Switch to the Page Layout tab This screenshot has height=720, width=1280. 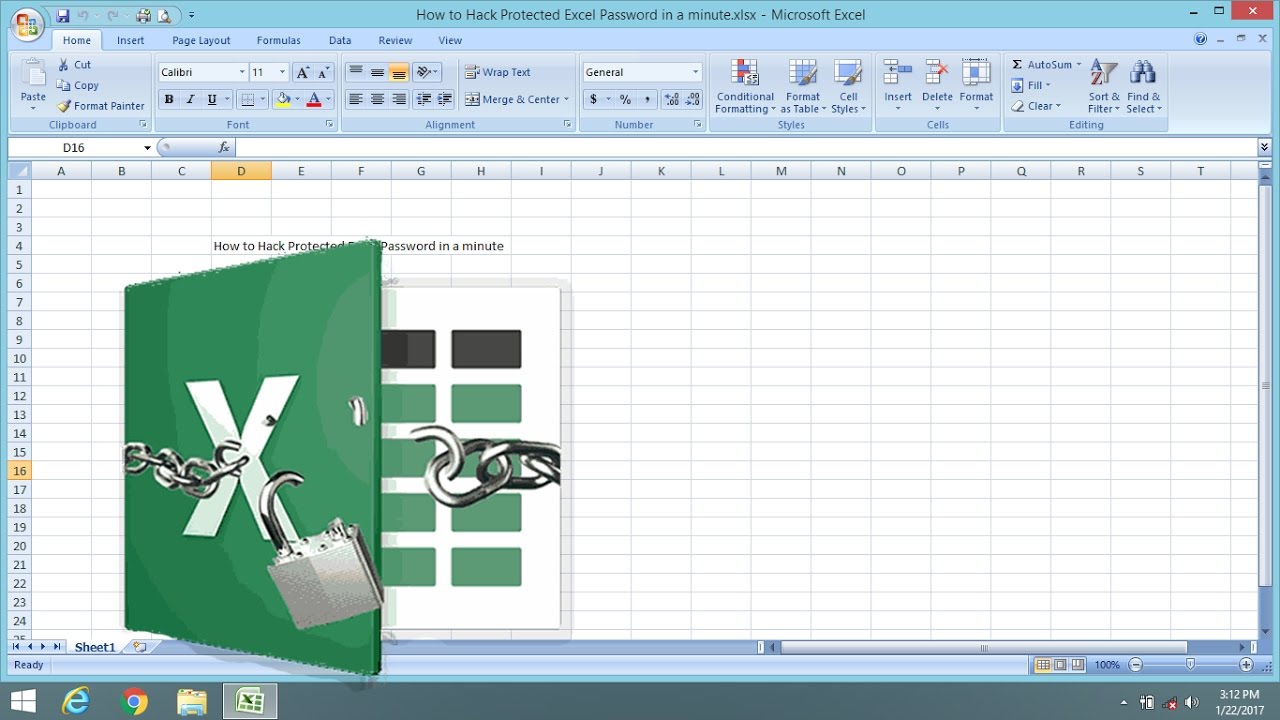(x=201, y=40)
